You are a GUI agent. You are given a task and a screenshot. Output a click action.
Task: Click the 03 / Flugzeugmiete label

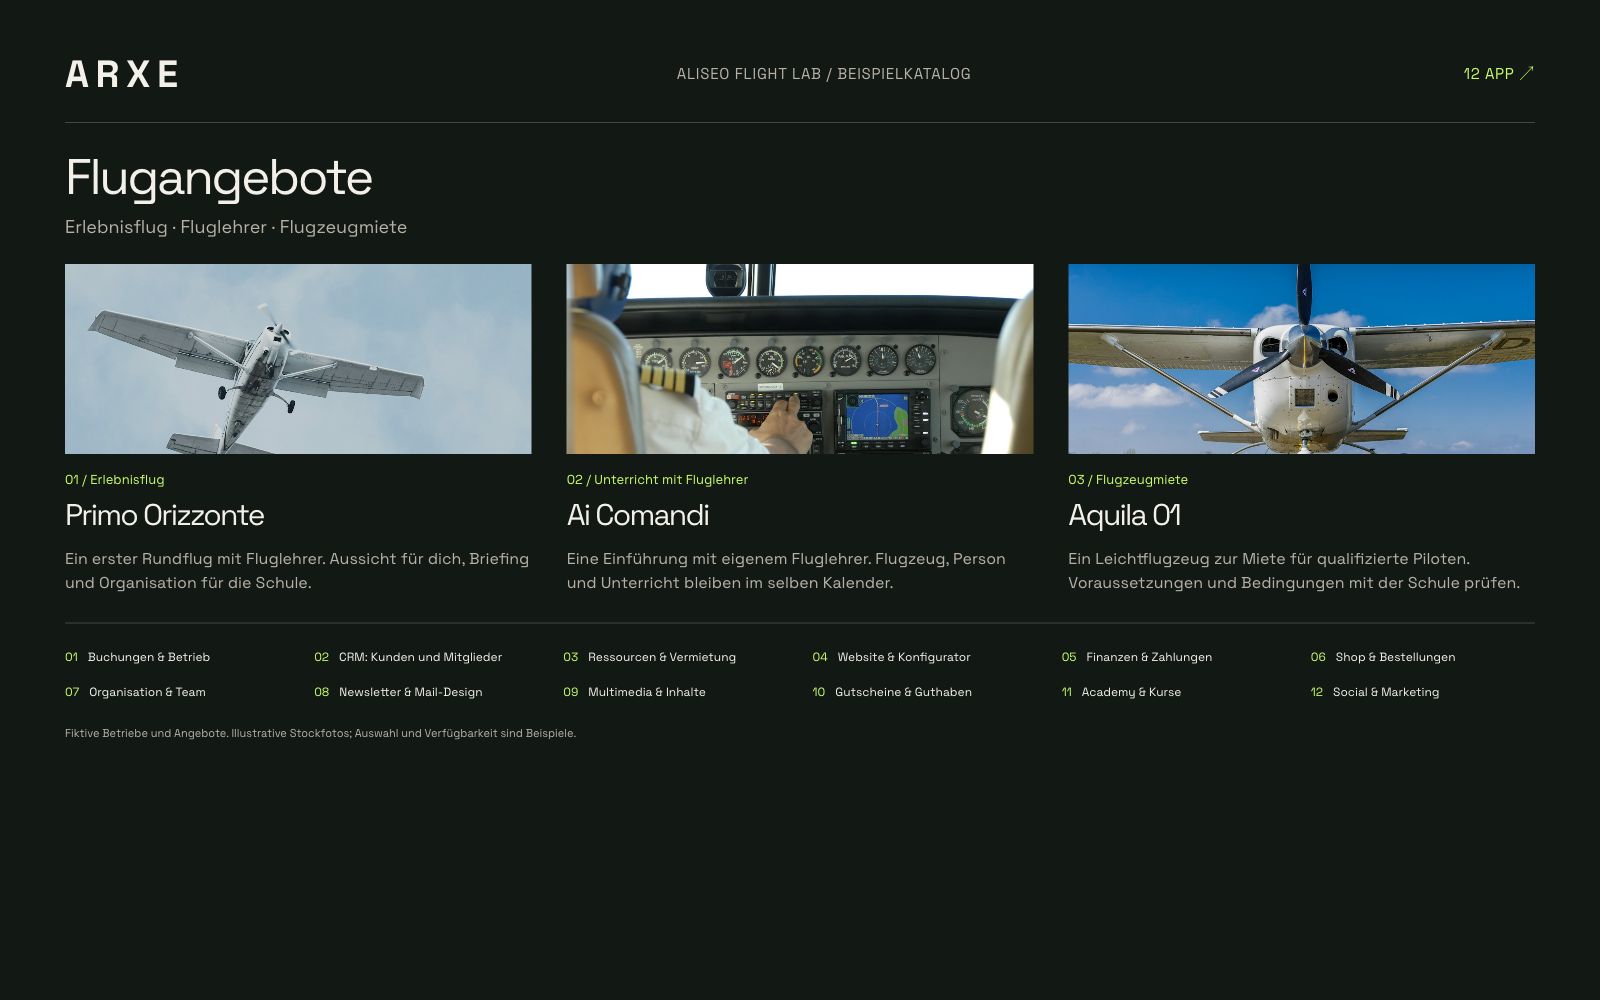[x=1128, y=480]
